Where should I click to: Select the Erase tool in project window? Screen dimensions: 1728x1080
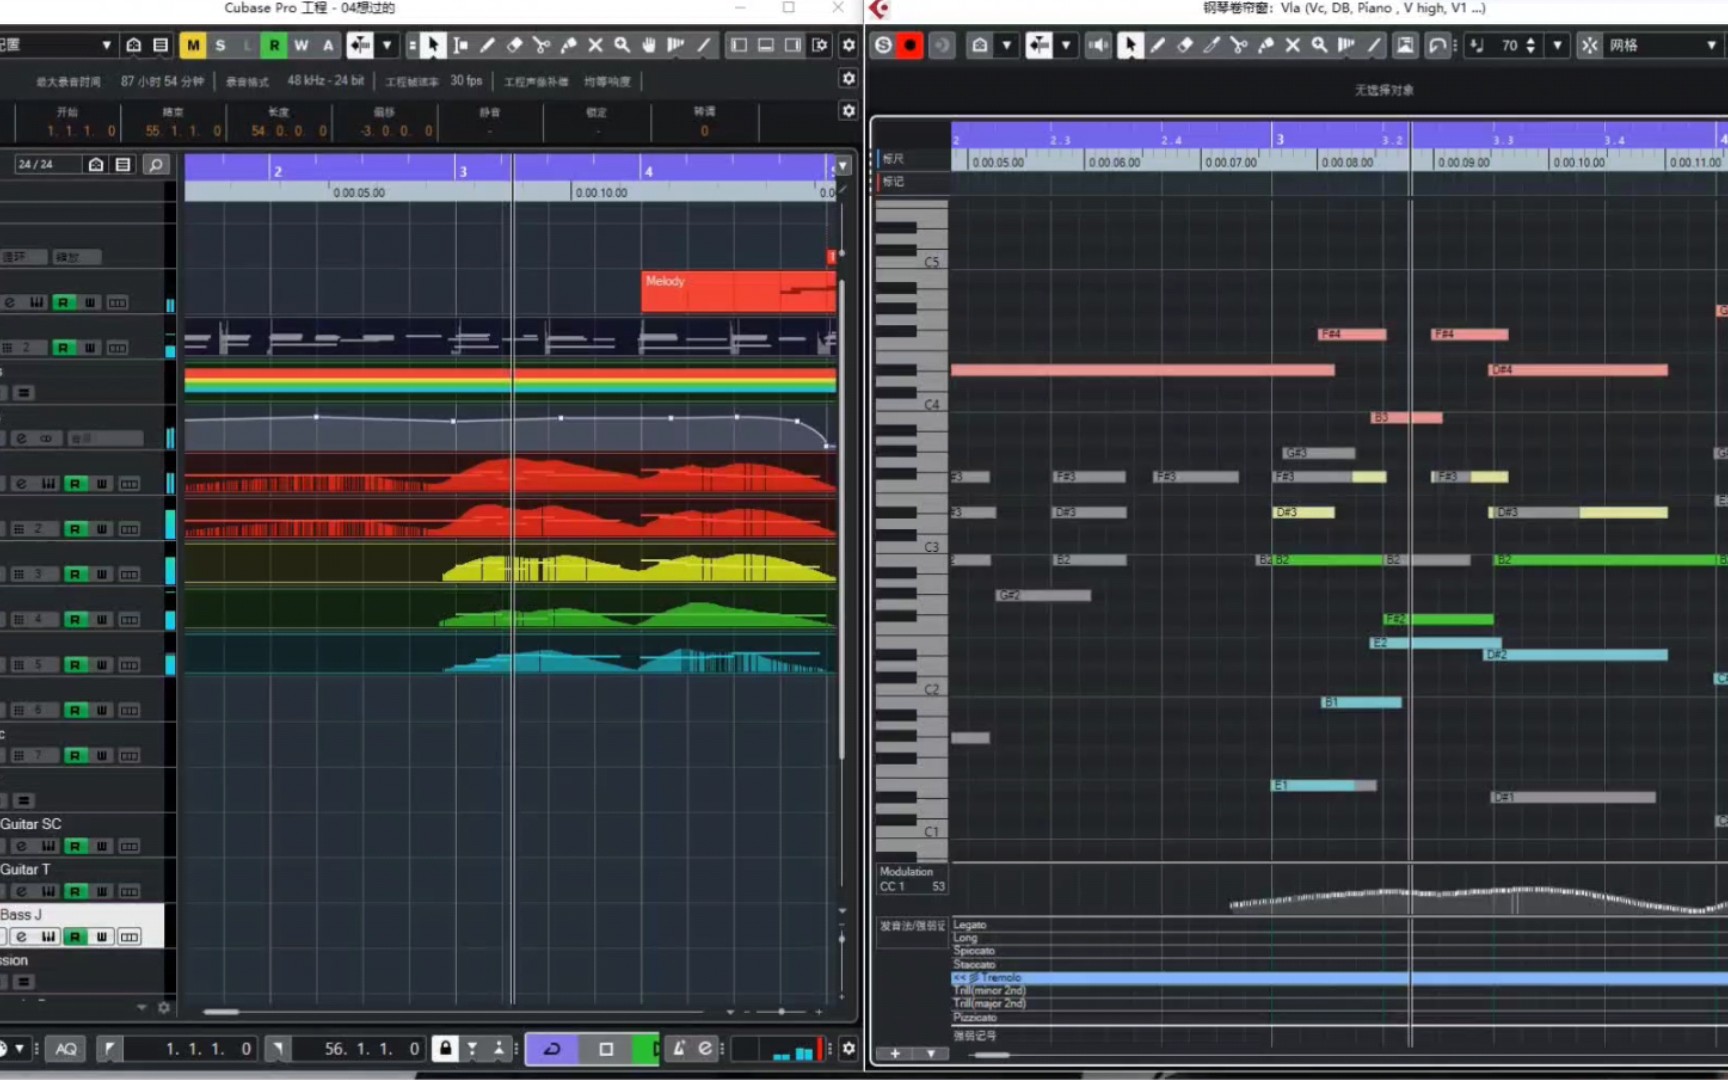click(514, 45)
